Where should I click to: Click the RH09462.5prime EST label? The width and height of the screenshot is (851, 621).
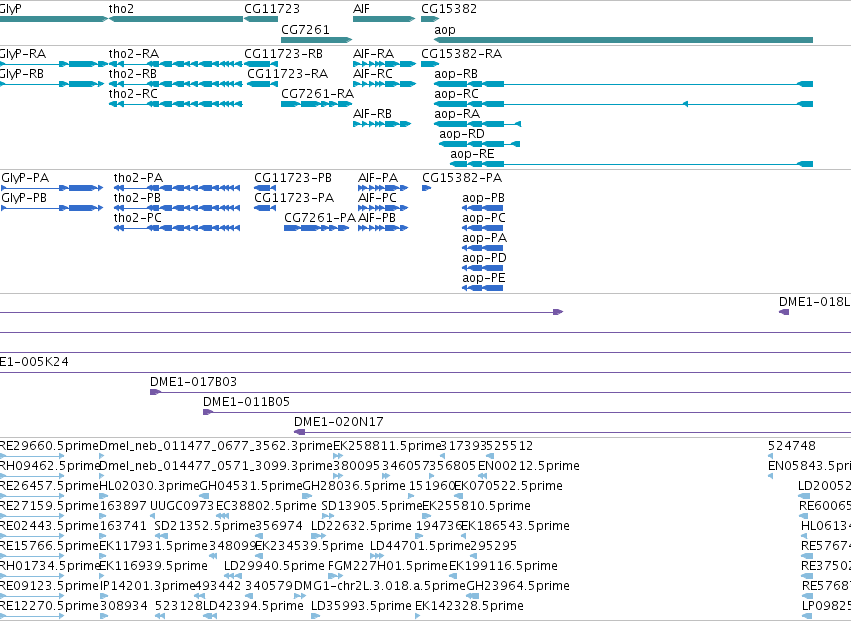coord(50,466)
